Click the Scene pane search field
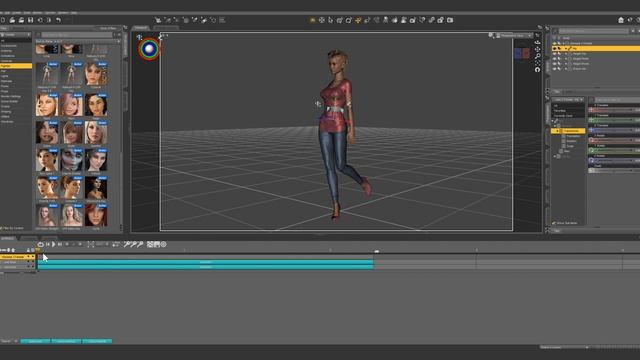The width and height of the screenshot is (640, 360). click(x=593, y=31)
